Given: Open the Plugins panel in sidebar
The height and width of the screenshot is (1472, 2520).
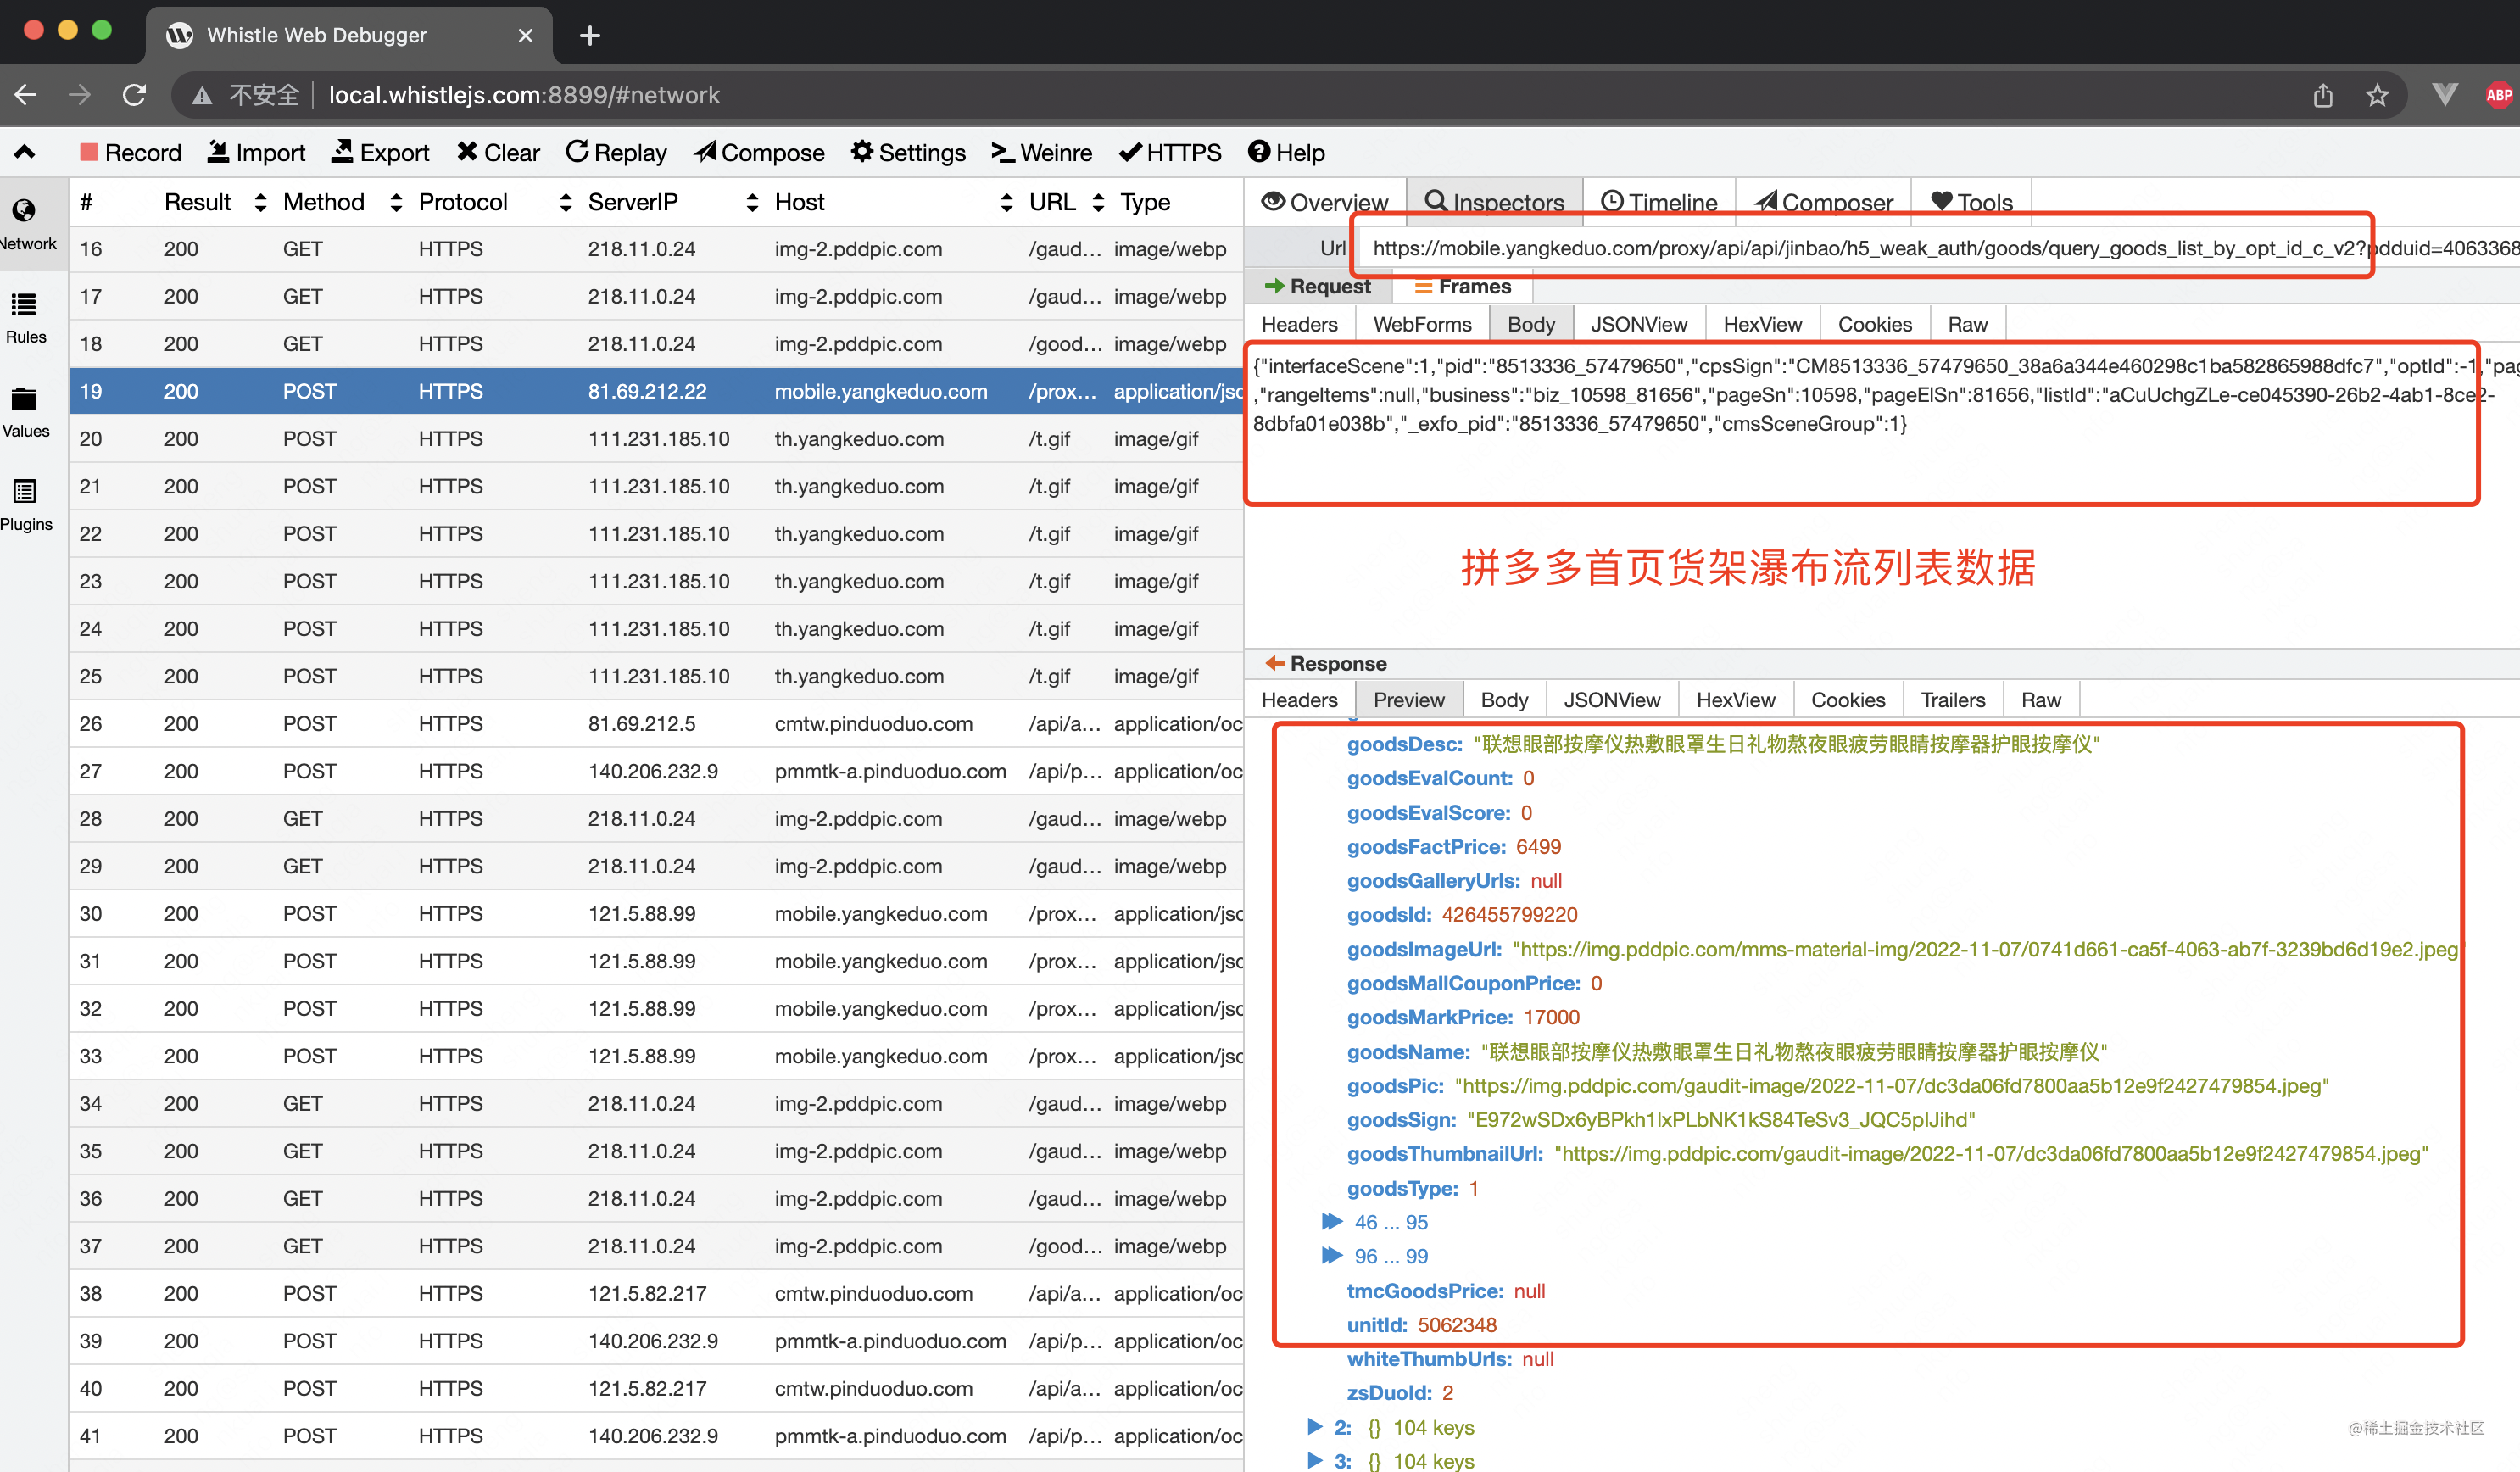Looking at the screenshot, I should pyautogui.click(x=26, y=506).
